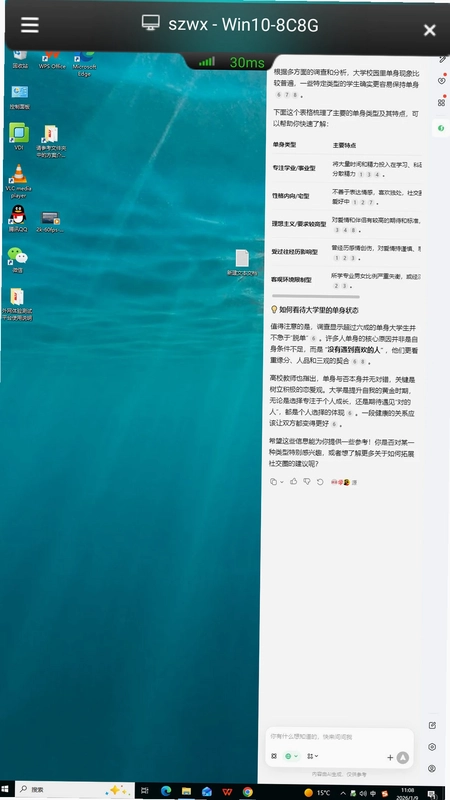Click the taskbar search box
Viewport: 450px width, 800px height.
[75, 789]
